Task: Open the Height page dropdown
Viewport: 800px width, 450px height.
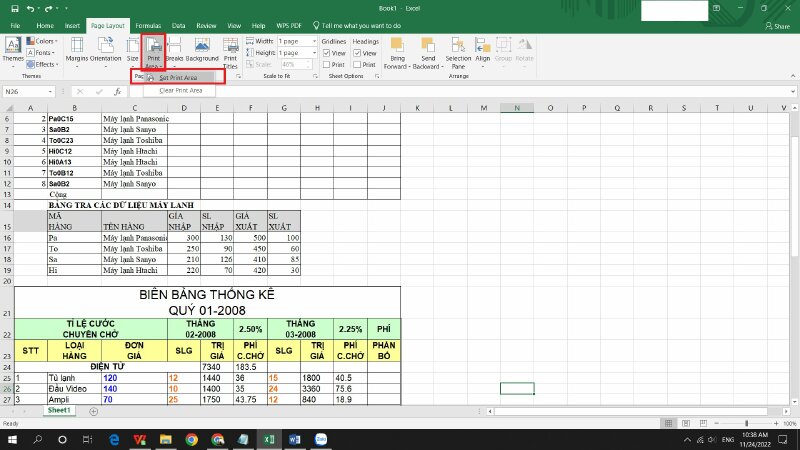Action: tap(314, 53)
